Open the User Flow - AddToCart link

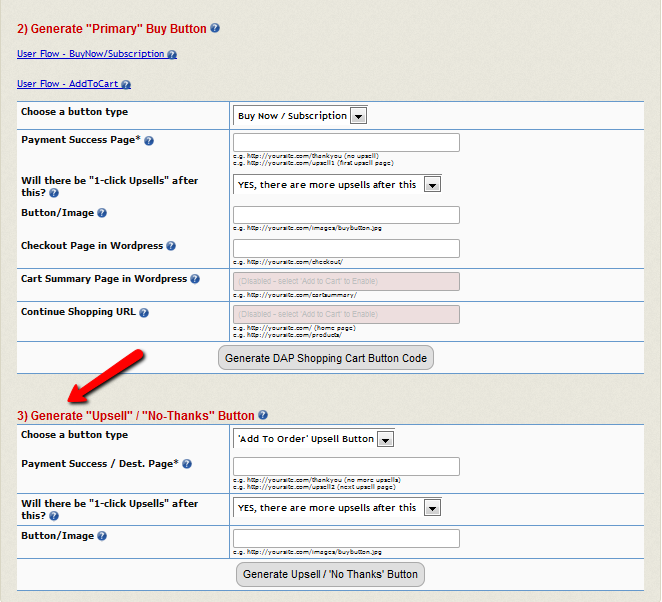68,84
